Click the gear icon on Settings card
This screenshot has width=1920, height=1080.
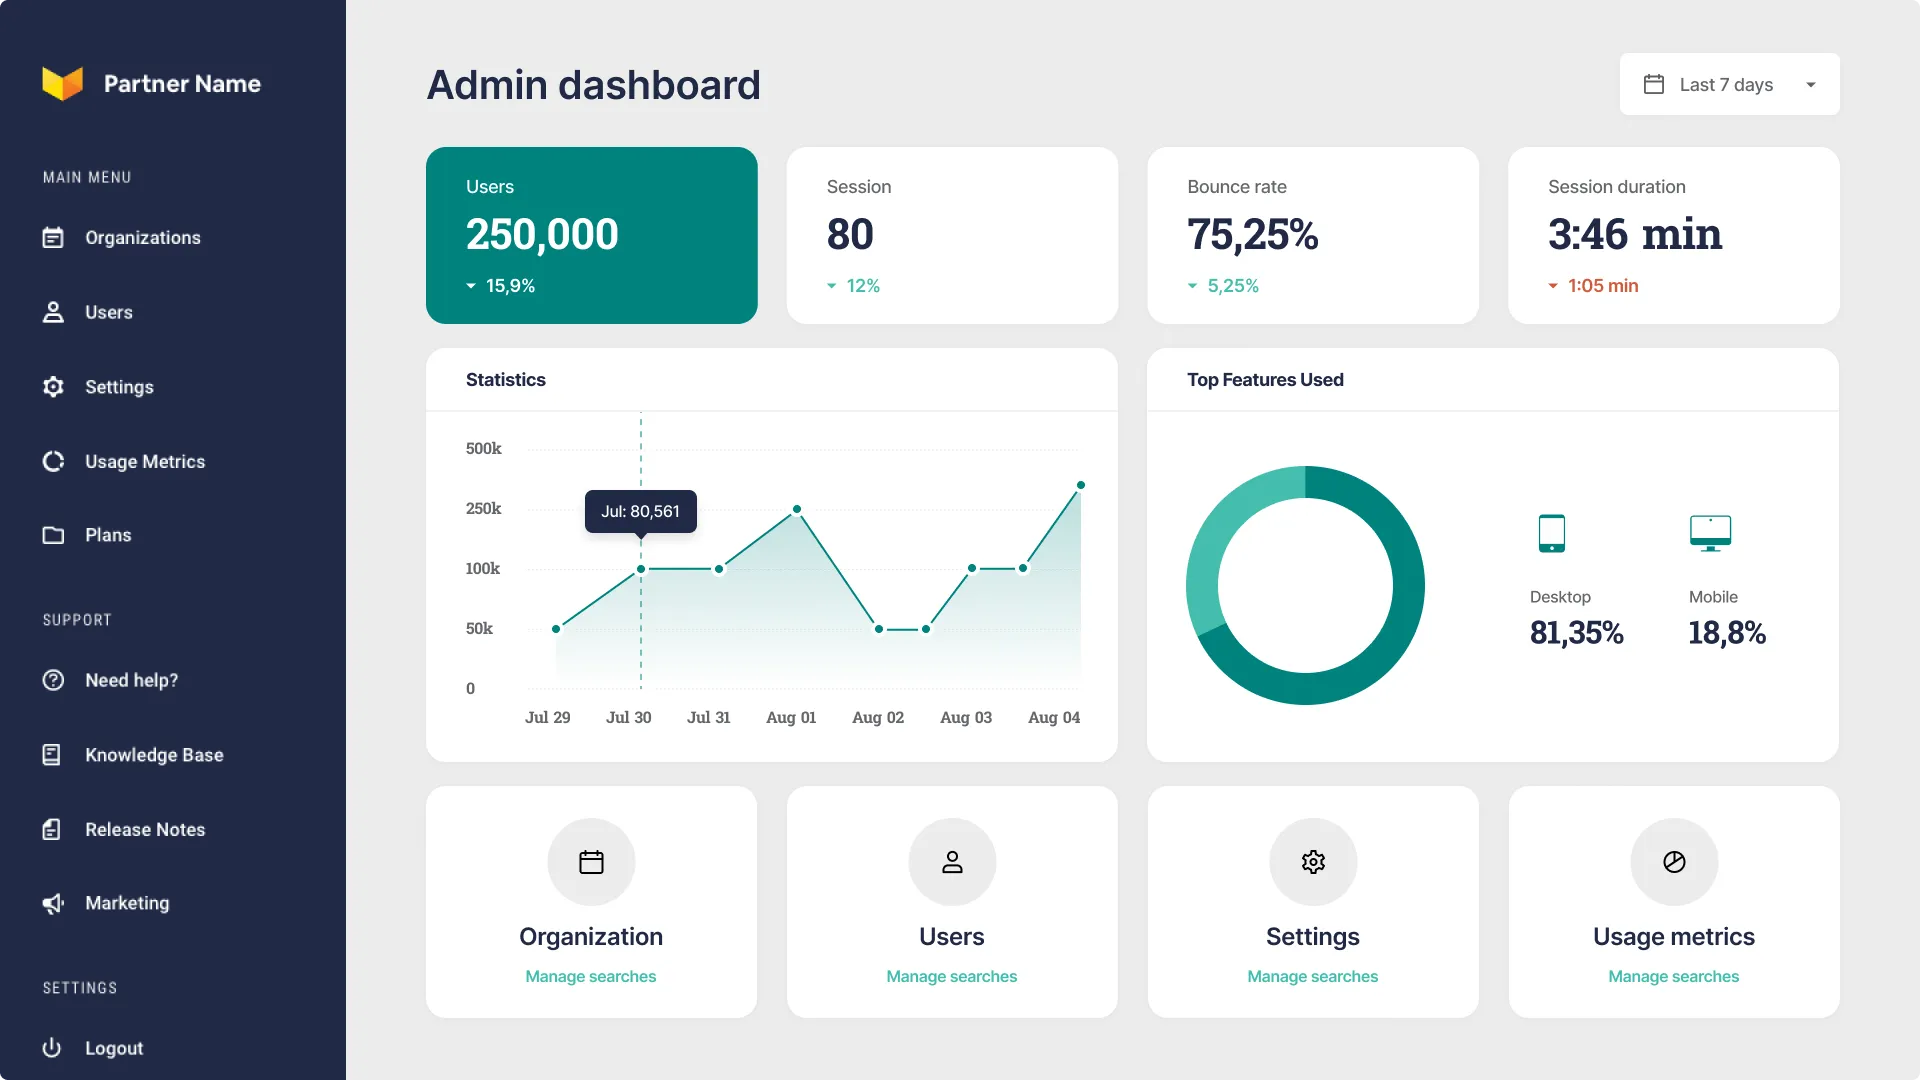point(1313,862)
